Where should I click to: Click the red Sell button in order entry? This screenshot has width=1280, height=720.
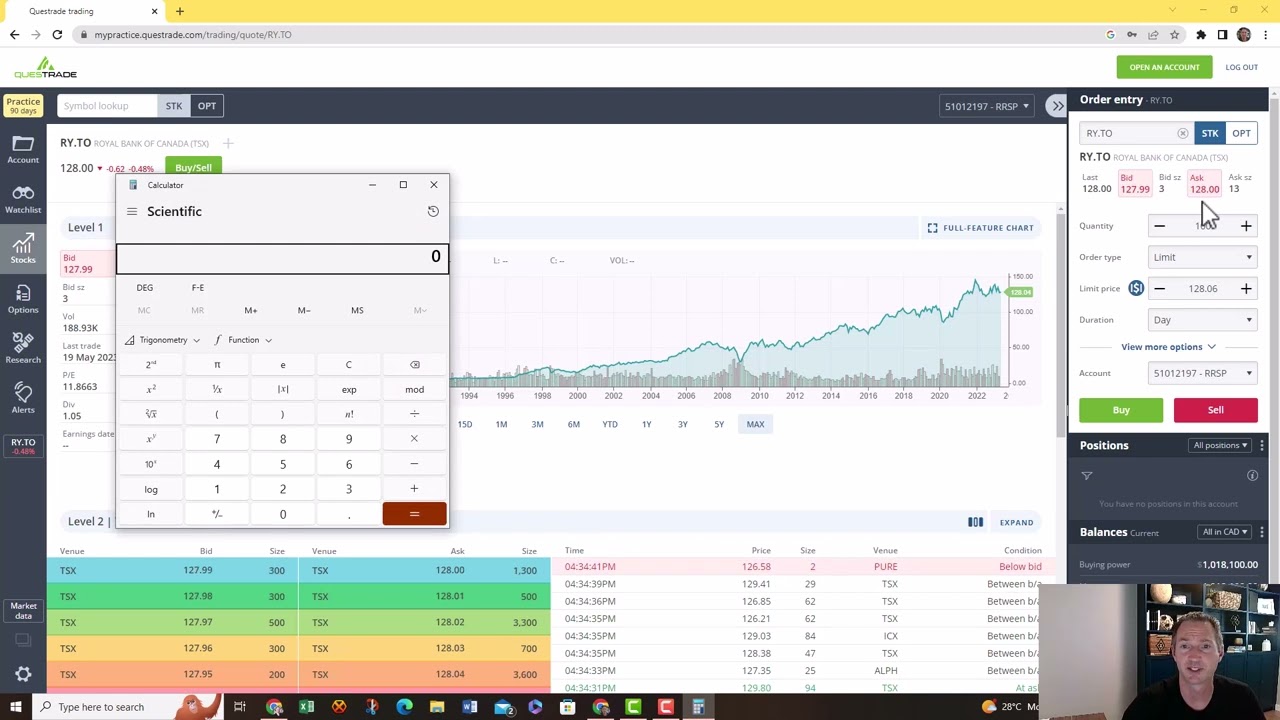pos(1215,410)
